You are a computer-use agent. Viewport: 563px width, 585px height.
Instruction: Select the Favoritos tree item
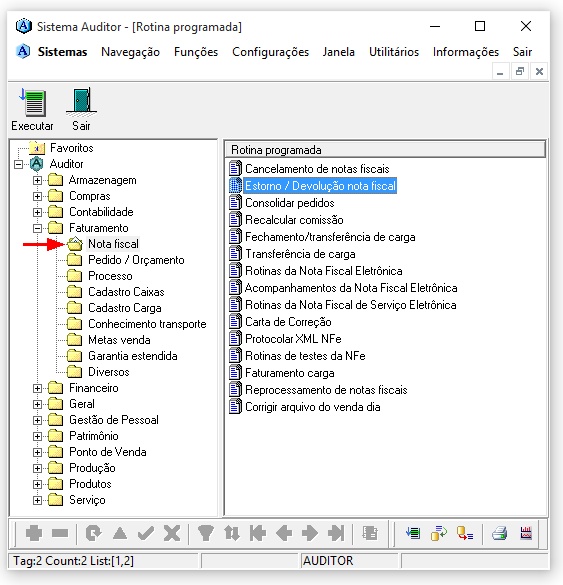coord(72,148)
